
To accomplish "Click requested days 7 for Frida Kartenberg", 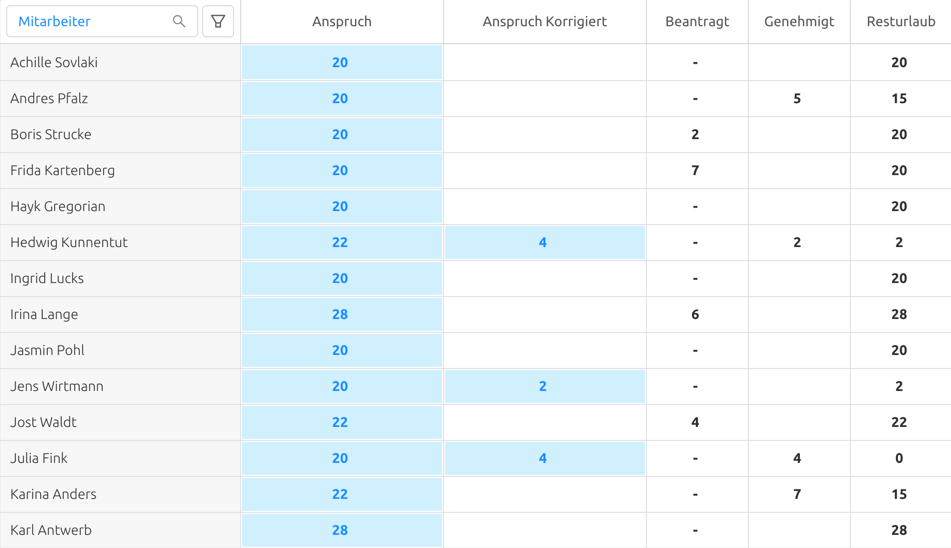I will click(695, 170).
